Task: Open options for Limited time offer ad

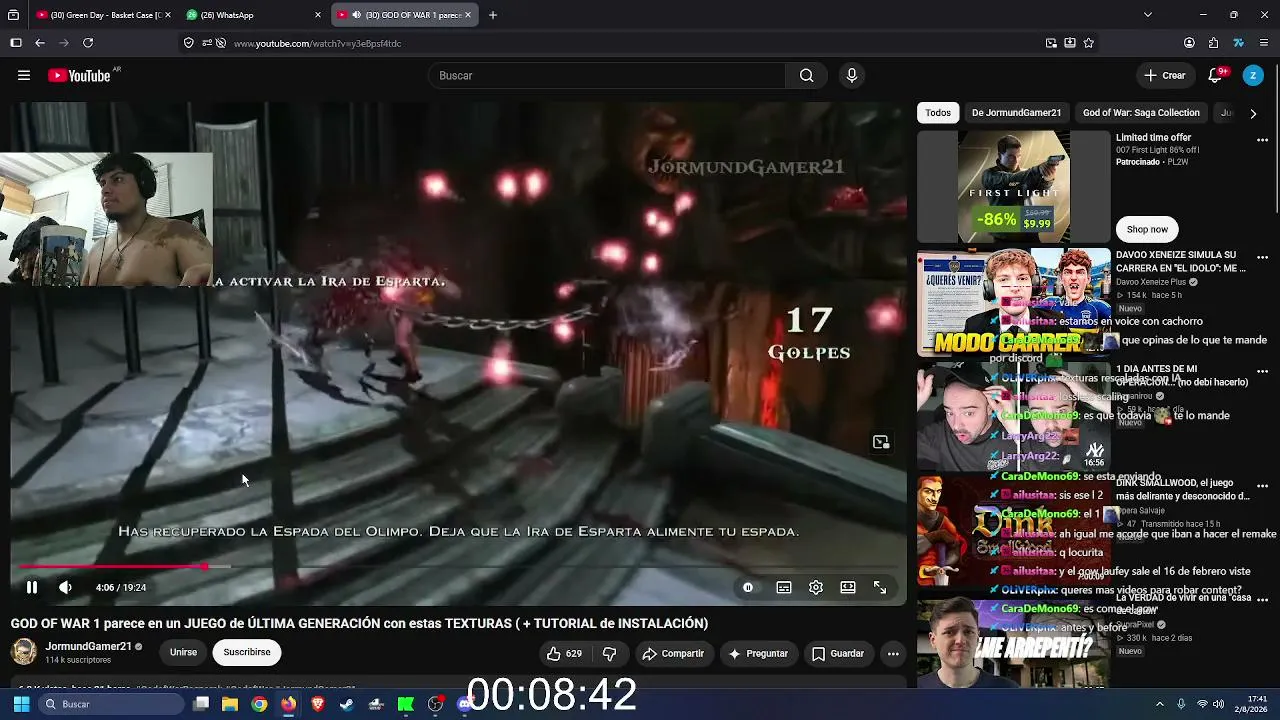Action: [x=1262, y=140]
